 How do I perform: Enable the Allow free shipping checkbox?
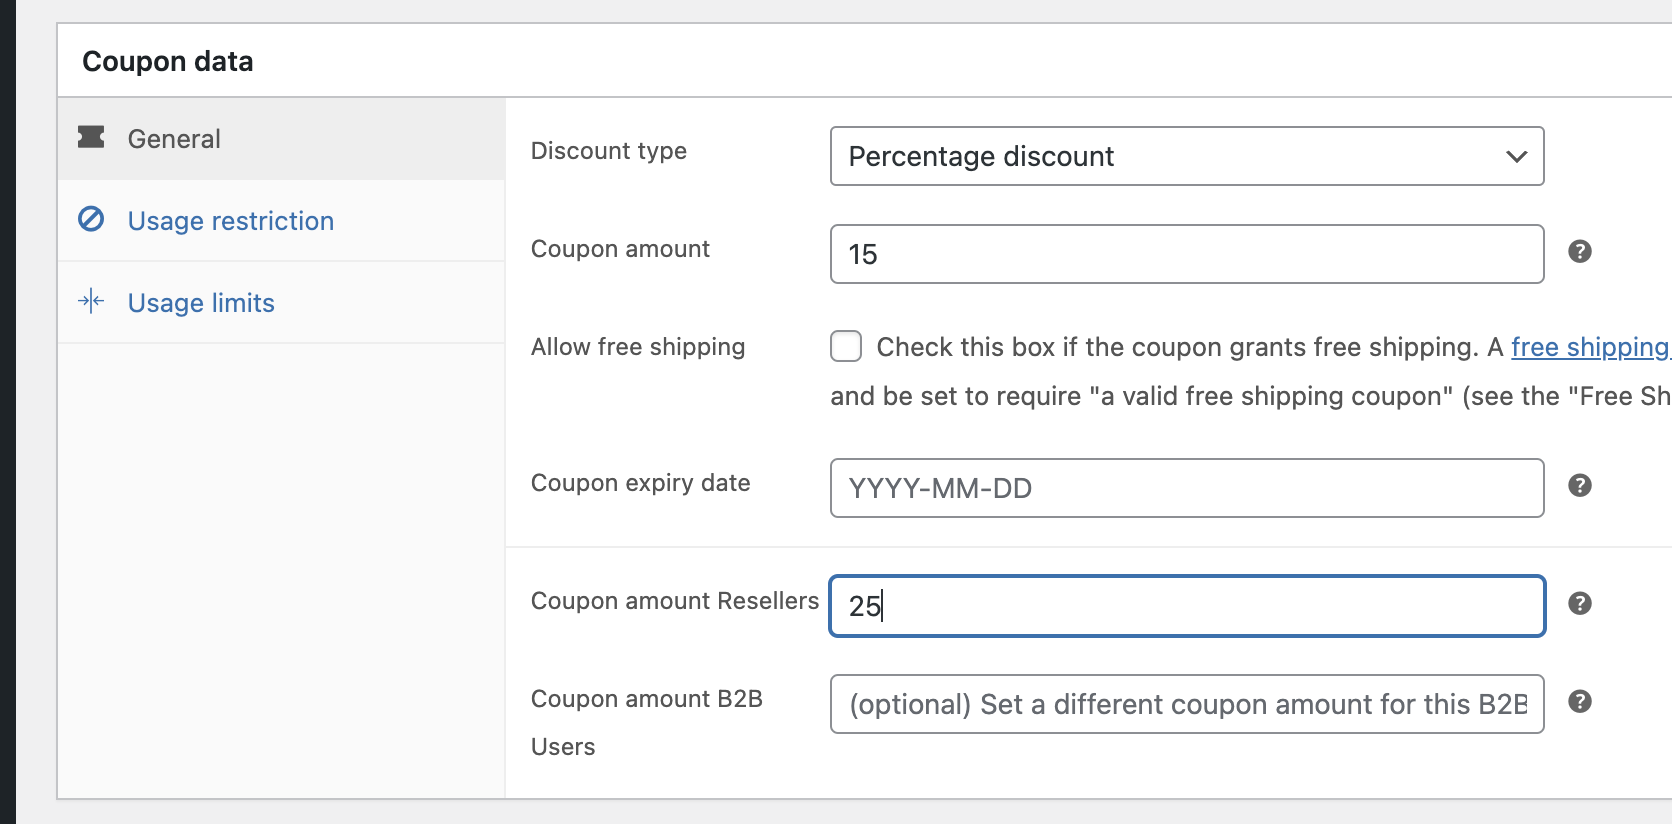pos(846,346)
